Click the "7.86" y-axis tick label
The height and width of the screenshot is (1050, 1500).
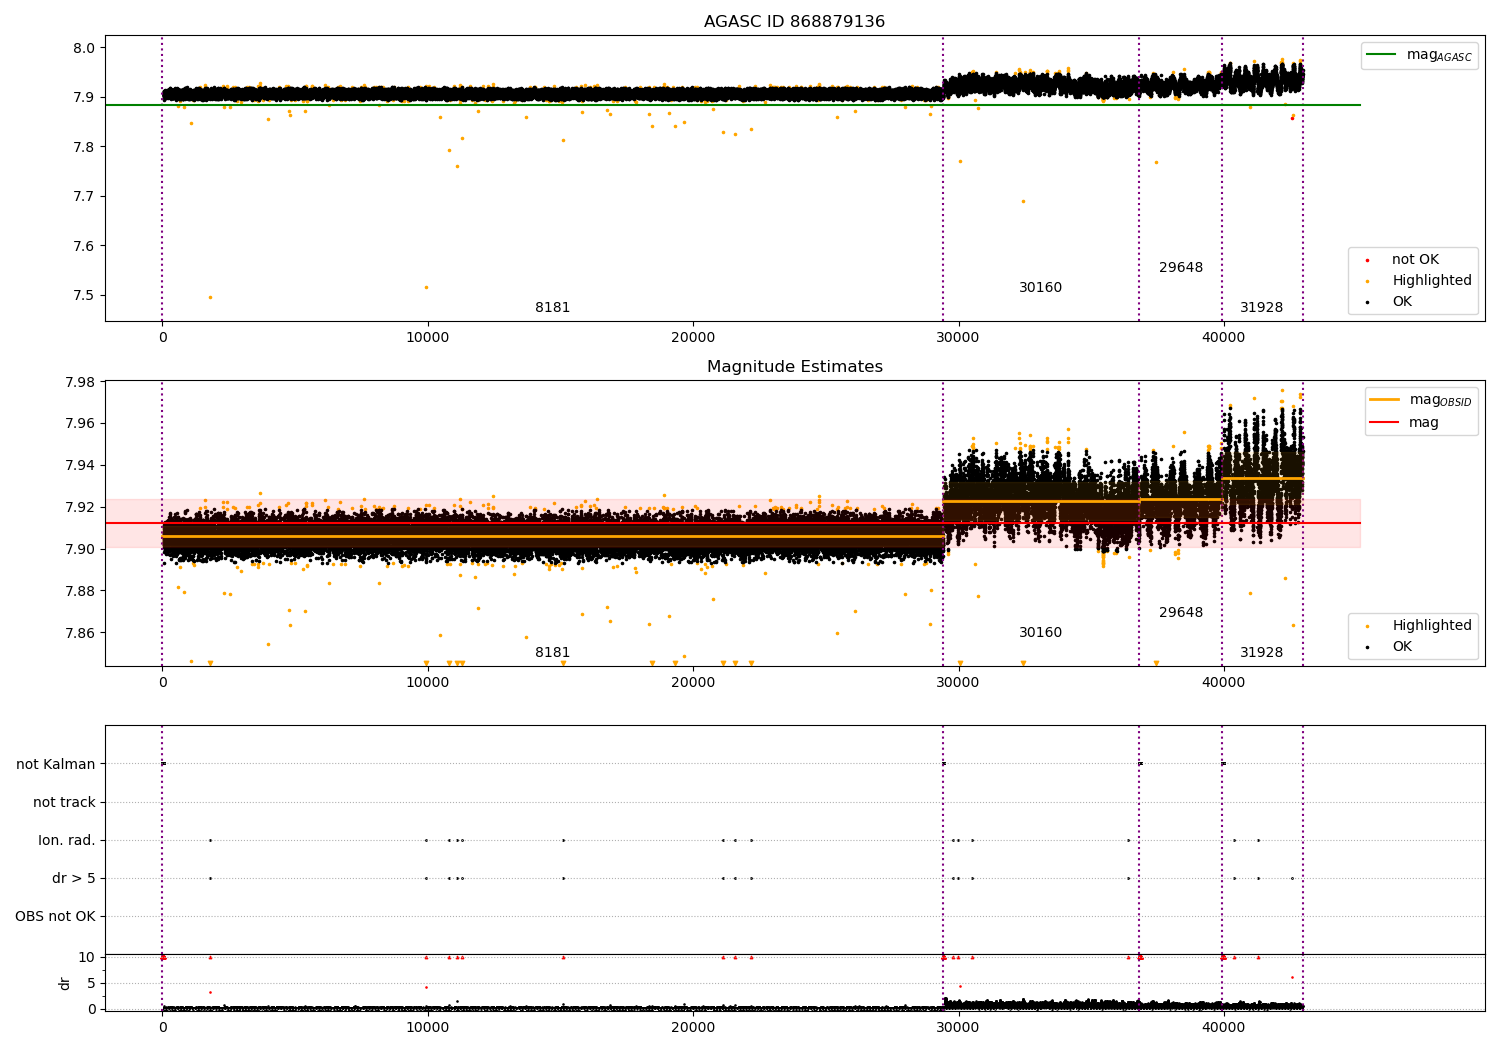pos(80,634)
